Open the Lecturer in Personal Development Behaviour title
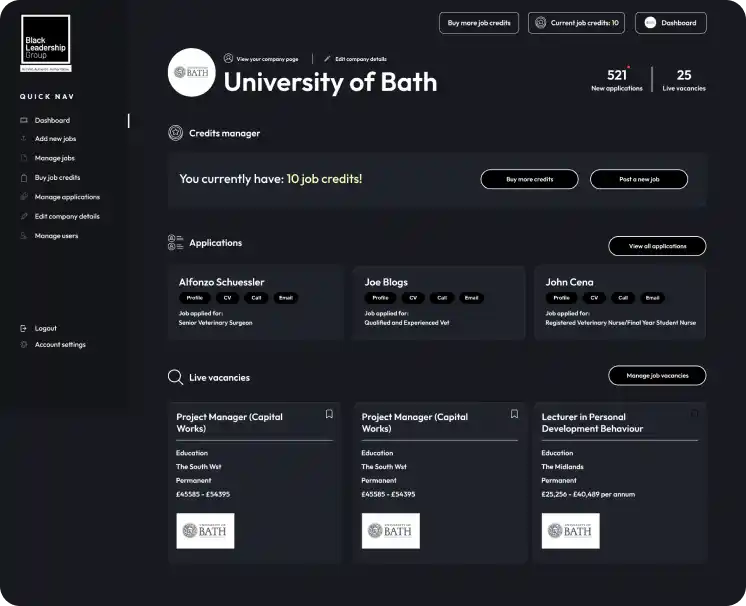Viewport: 746px width, 606px height. (x=592, y=422)
